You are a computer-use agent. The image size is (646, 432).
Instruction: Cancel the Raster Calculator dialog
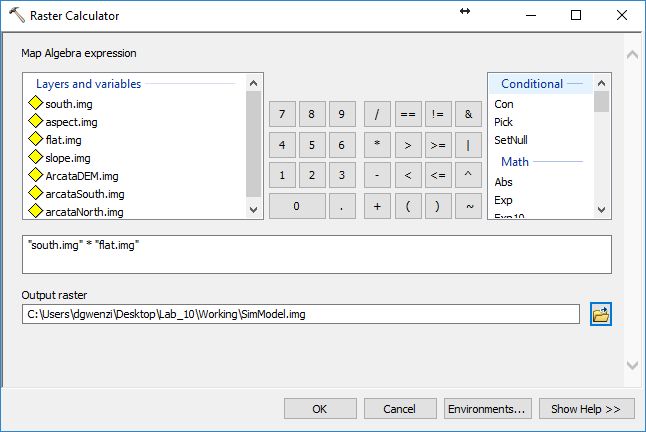[400, 409]
